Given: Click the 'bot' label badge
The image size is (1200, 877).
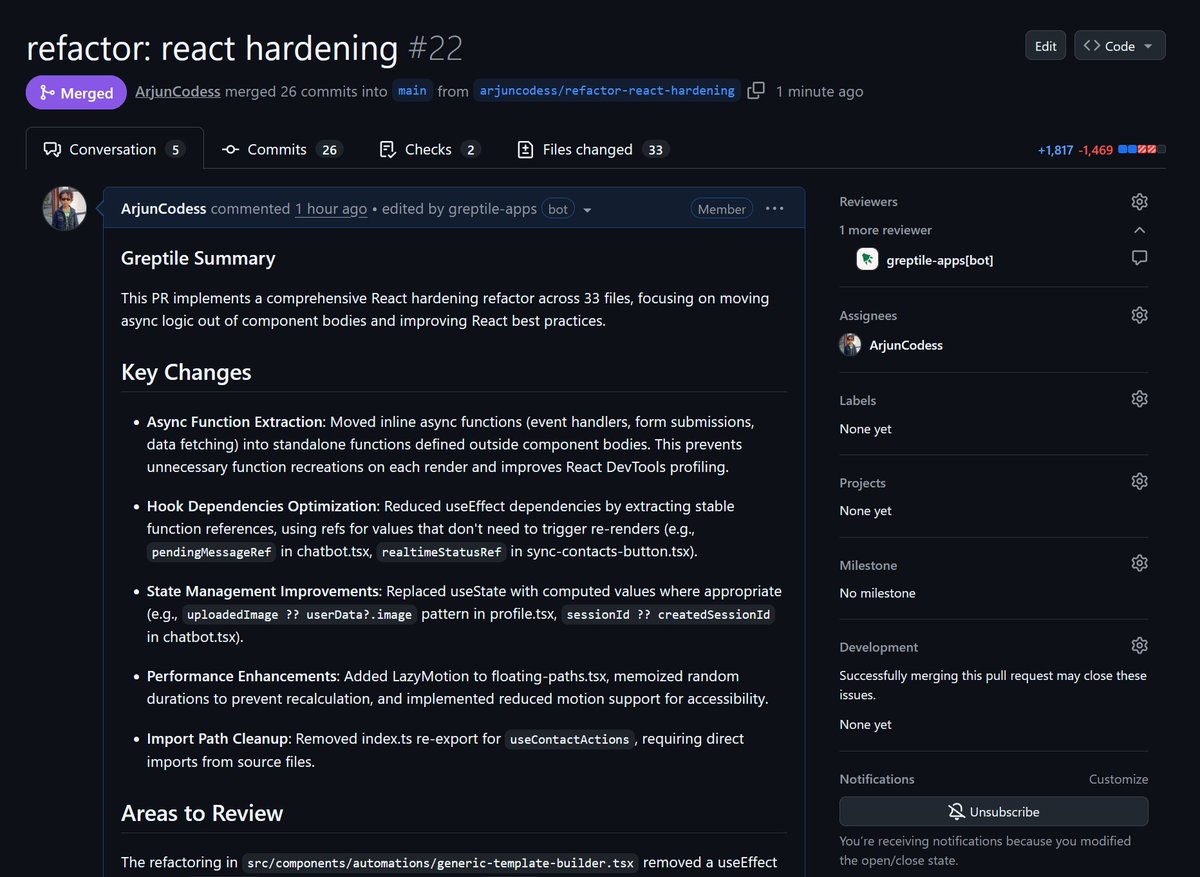Looking at the screenshot, I should click(558, 209).
